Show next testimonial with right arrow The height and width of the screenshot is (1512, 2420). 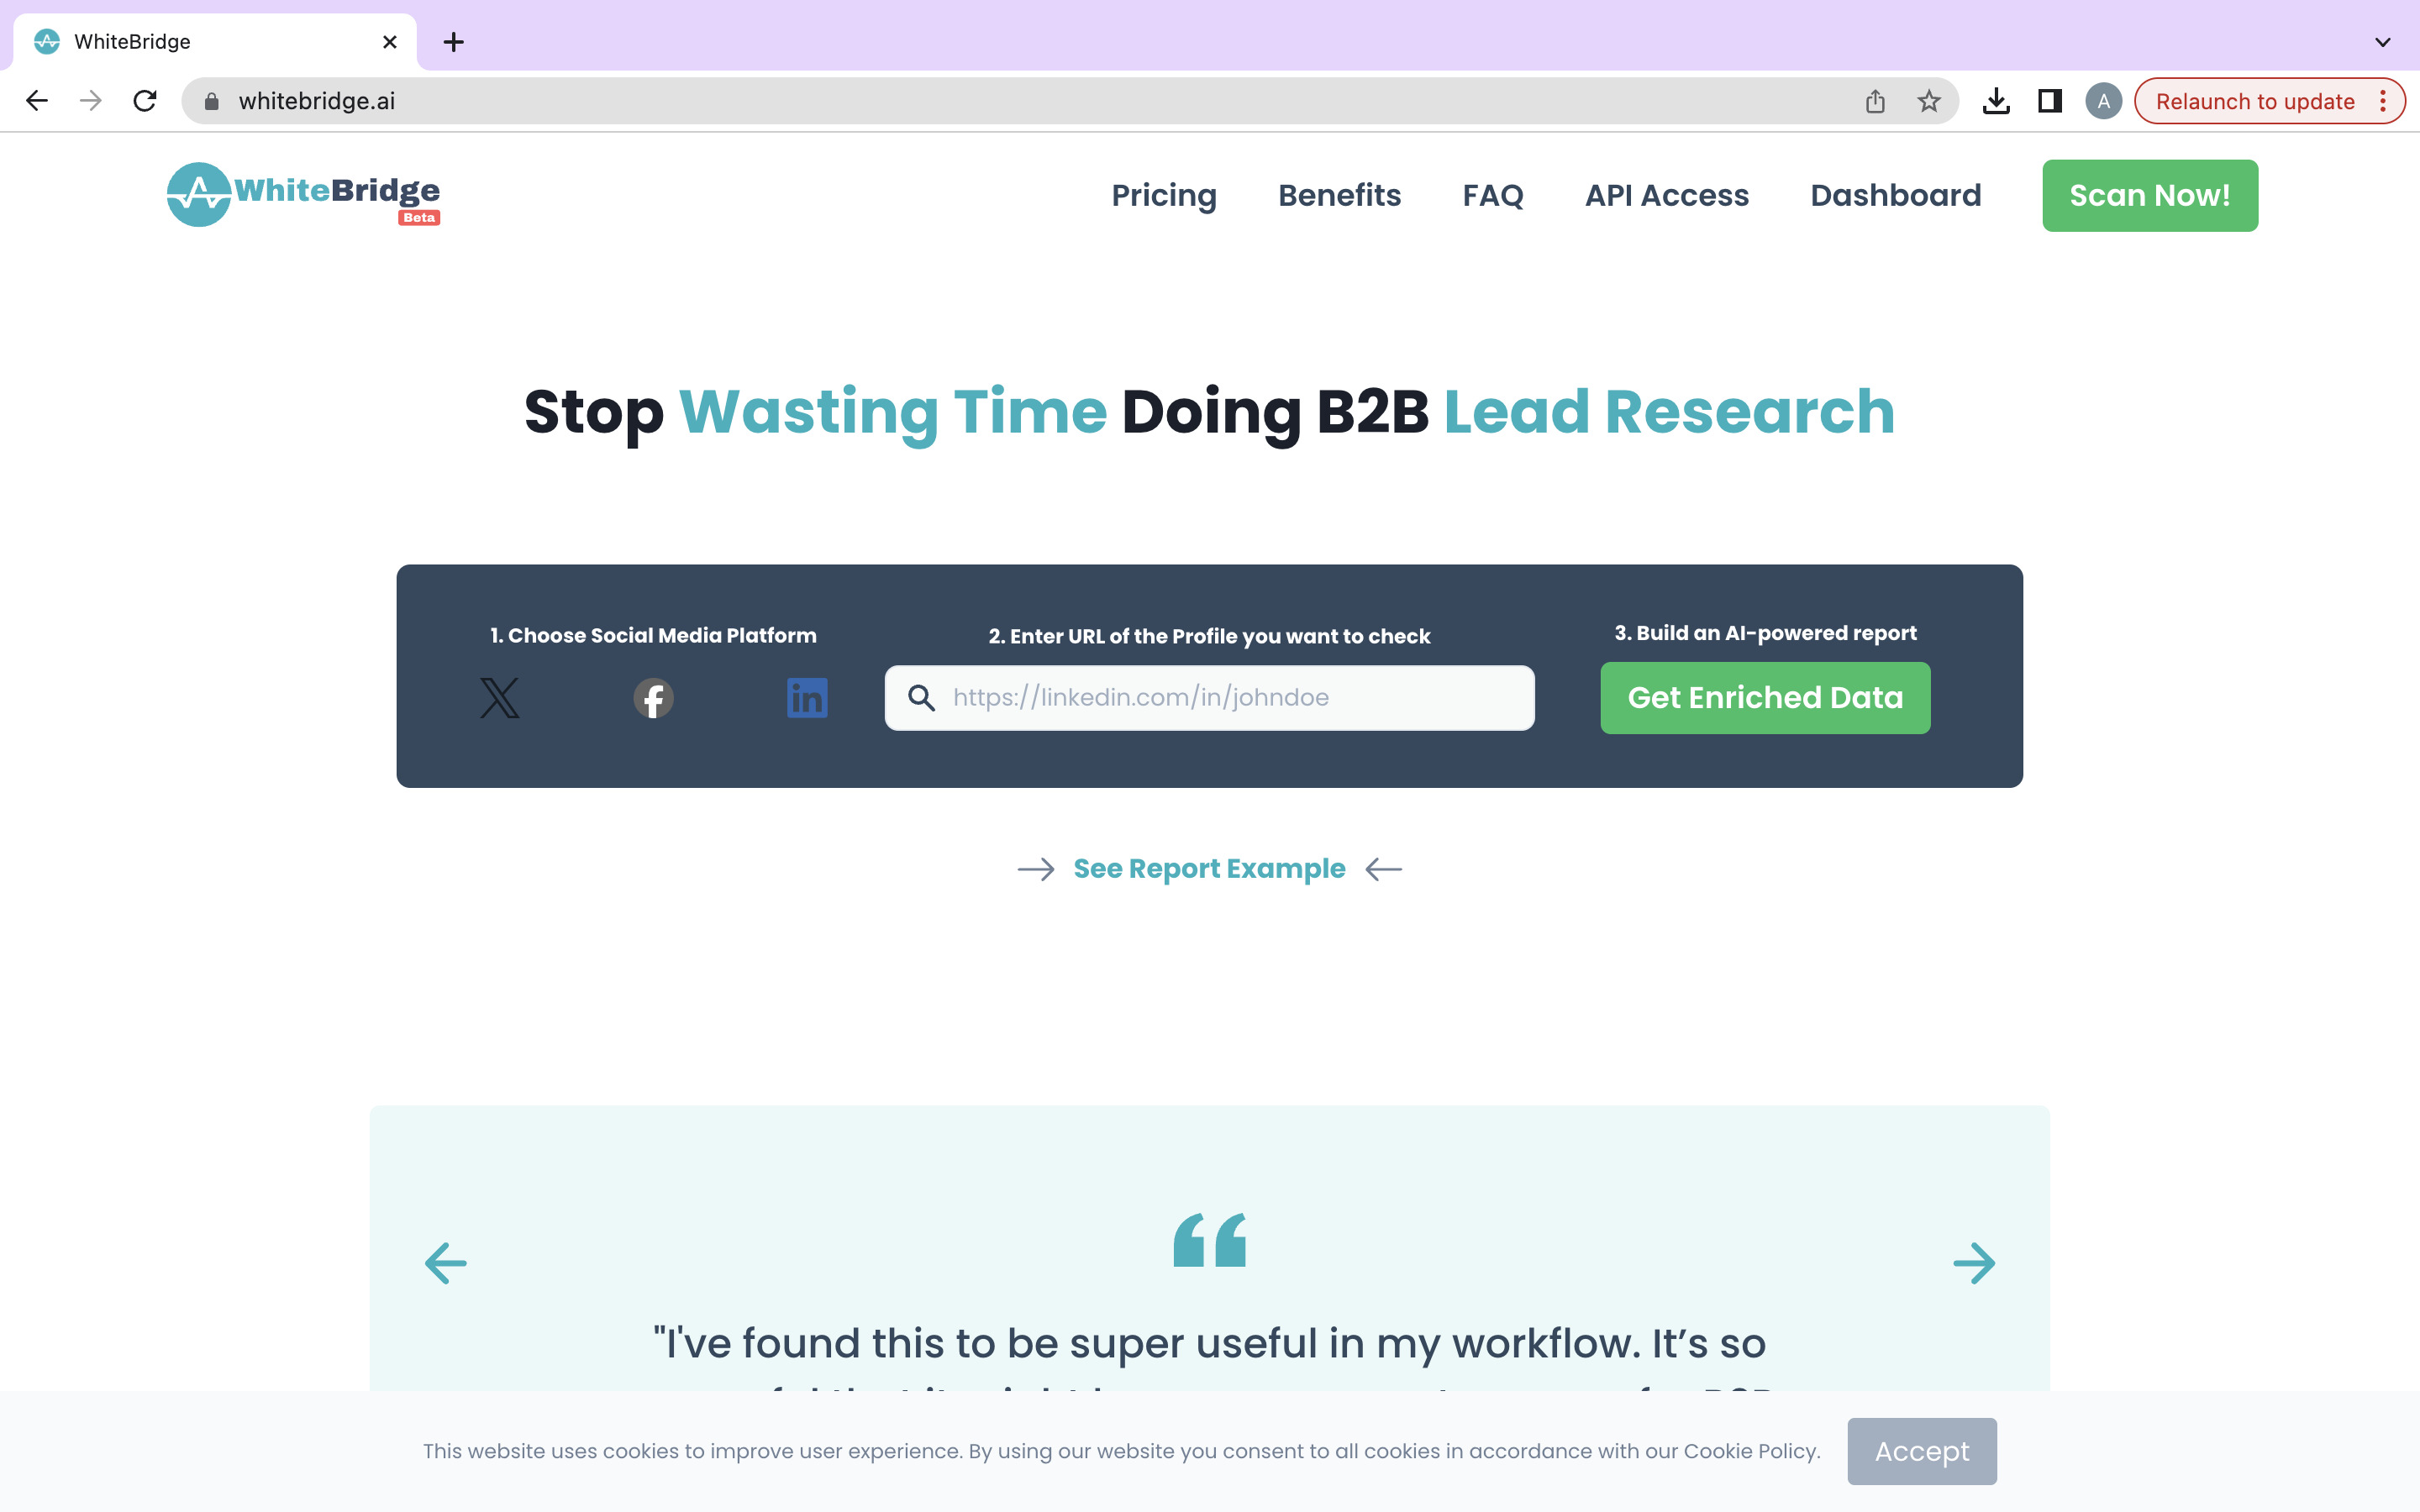(x=1973, y=1263)
